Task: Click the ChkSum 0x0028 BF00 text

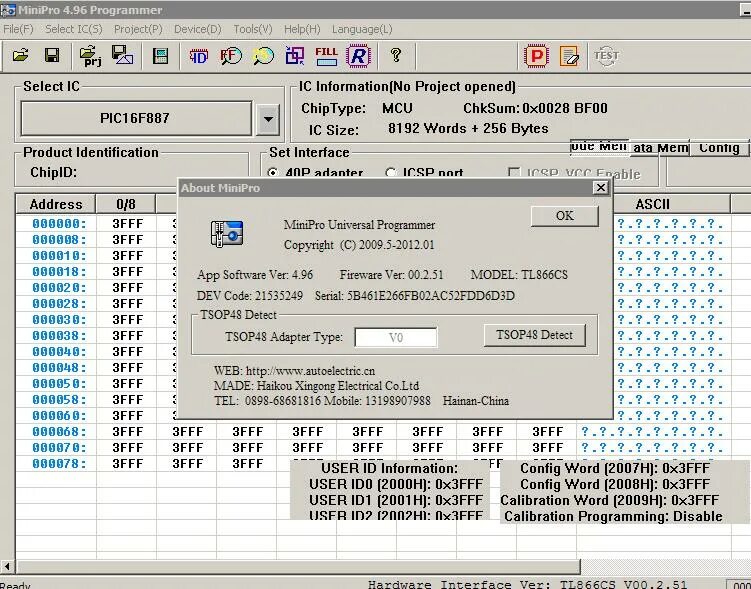Action: [535, 108]
